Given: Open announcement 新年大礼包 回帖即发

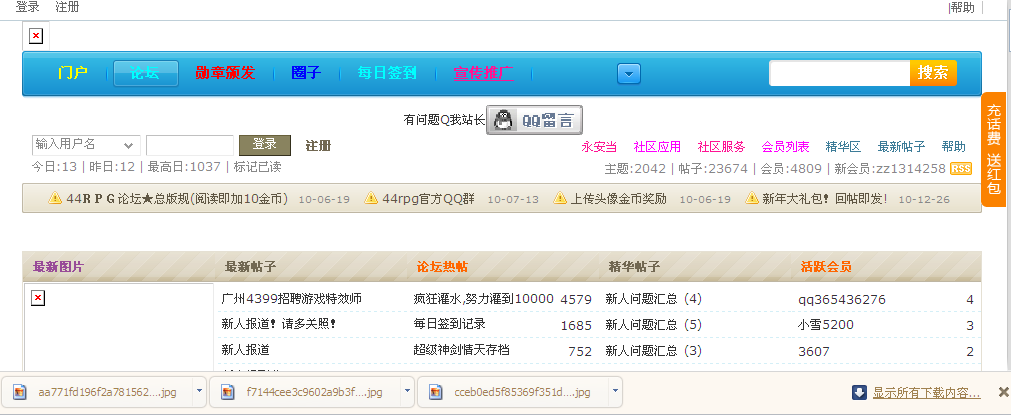Looking at the screenshot, I should (825, 198).
